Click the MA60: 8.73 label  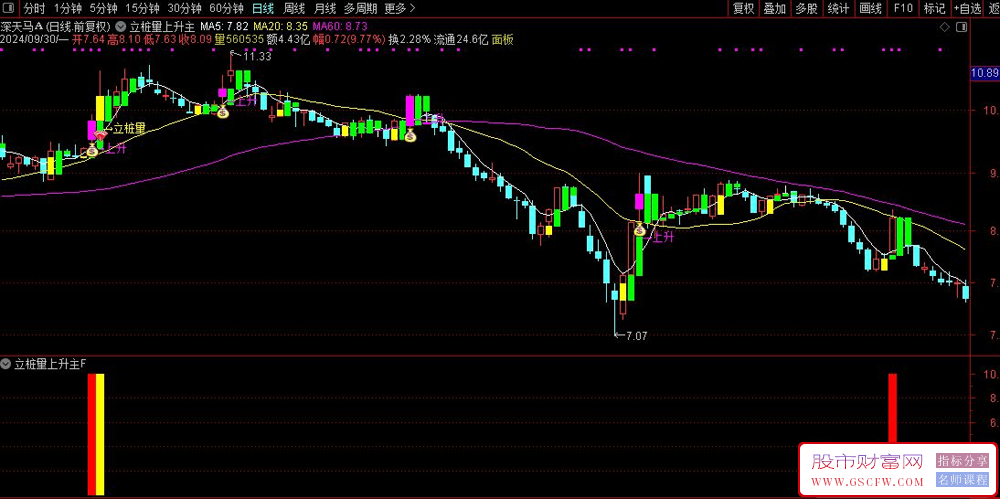[x=340, y=27]
